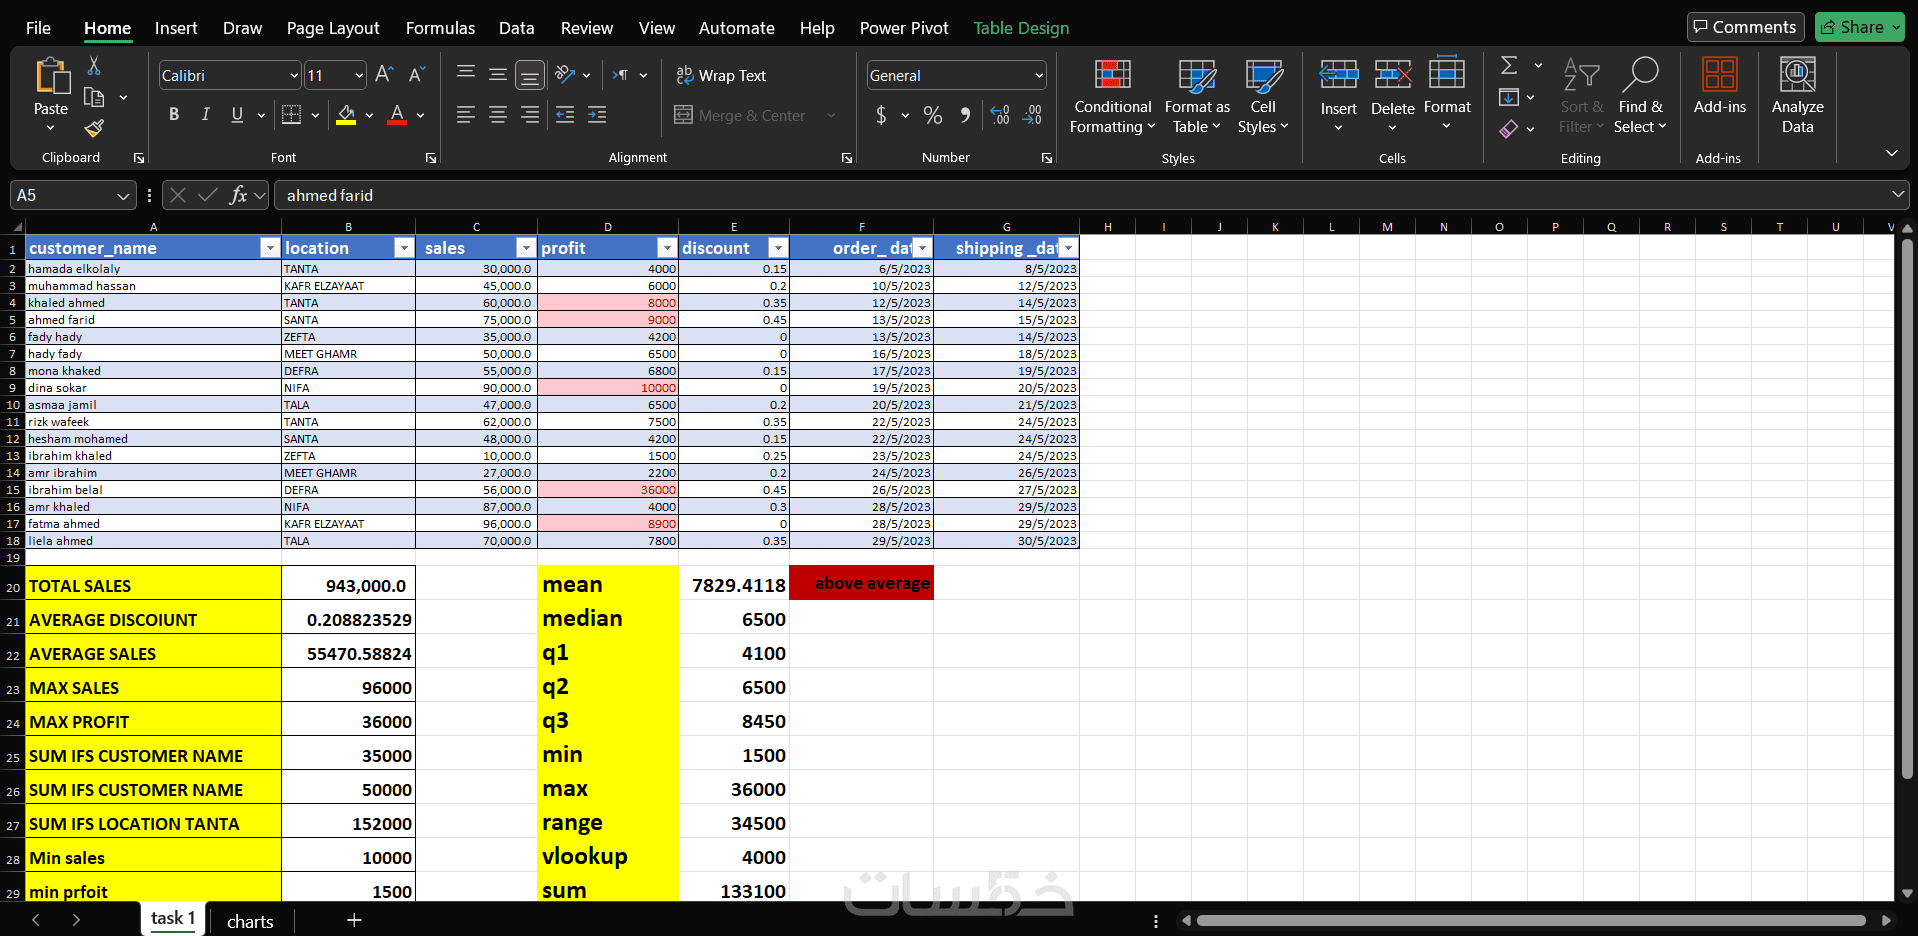
Task: Apply yellow Fill Color swatch
Action: [346, 115]
